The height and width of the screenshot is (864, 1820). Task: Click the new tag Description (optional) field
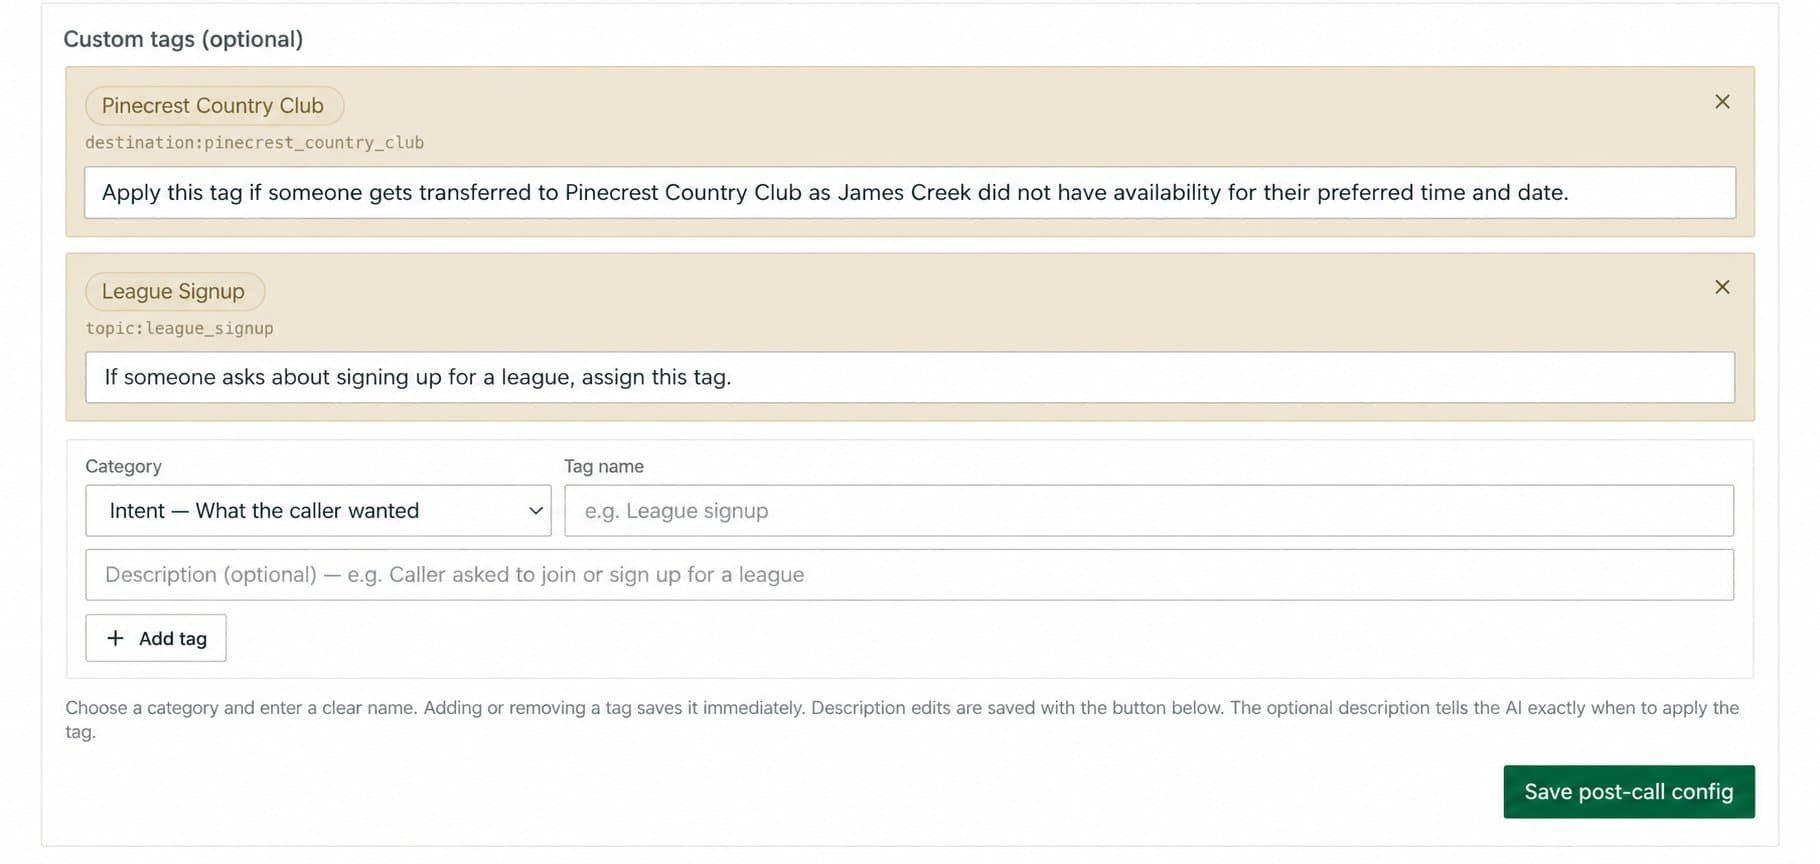tap(909, 575)
